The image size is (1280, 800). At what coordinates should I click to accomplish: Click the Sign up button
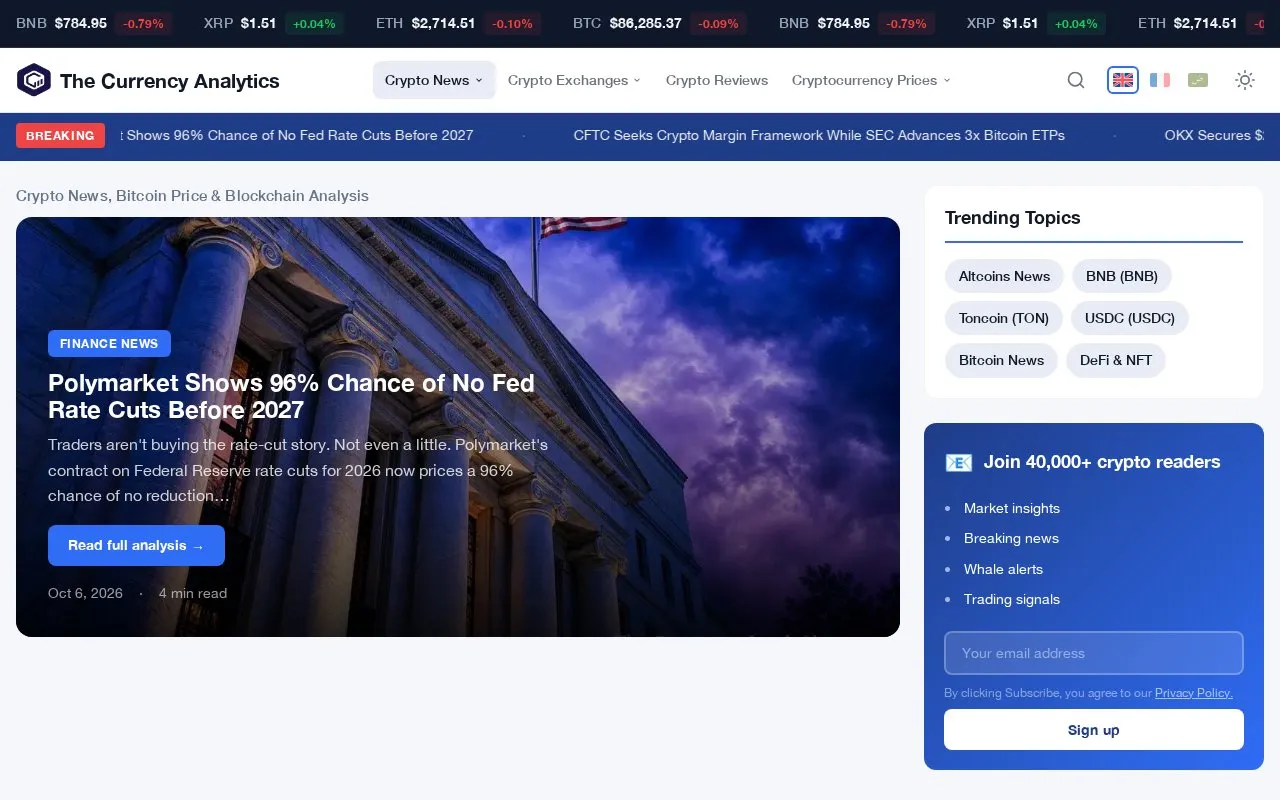[1094, 730]
